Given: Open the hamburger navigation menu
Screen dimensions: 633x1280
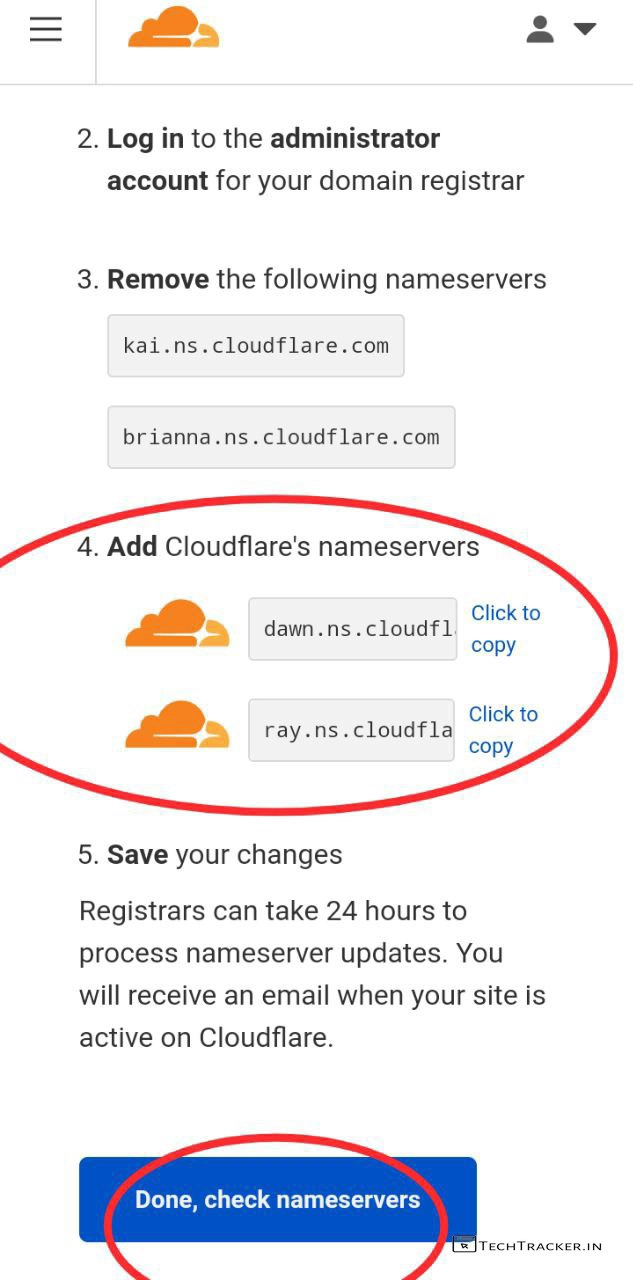Looking at the screenshot, I should pyautogui.click(x=46, y=30).
